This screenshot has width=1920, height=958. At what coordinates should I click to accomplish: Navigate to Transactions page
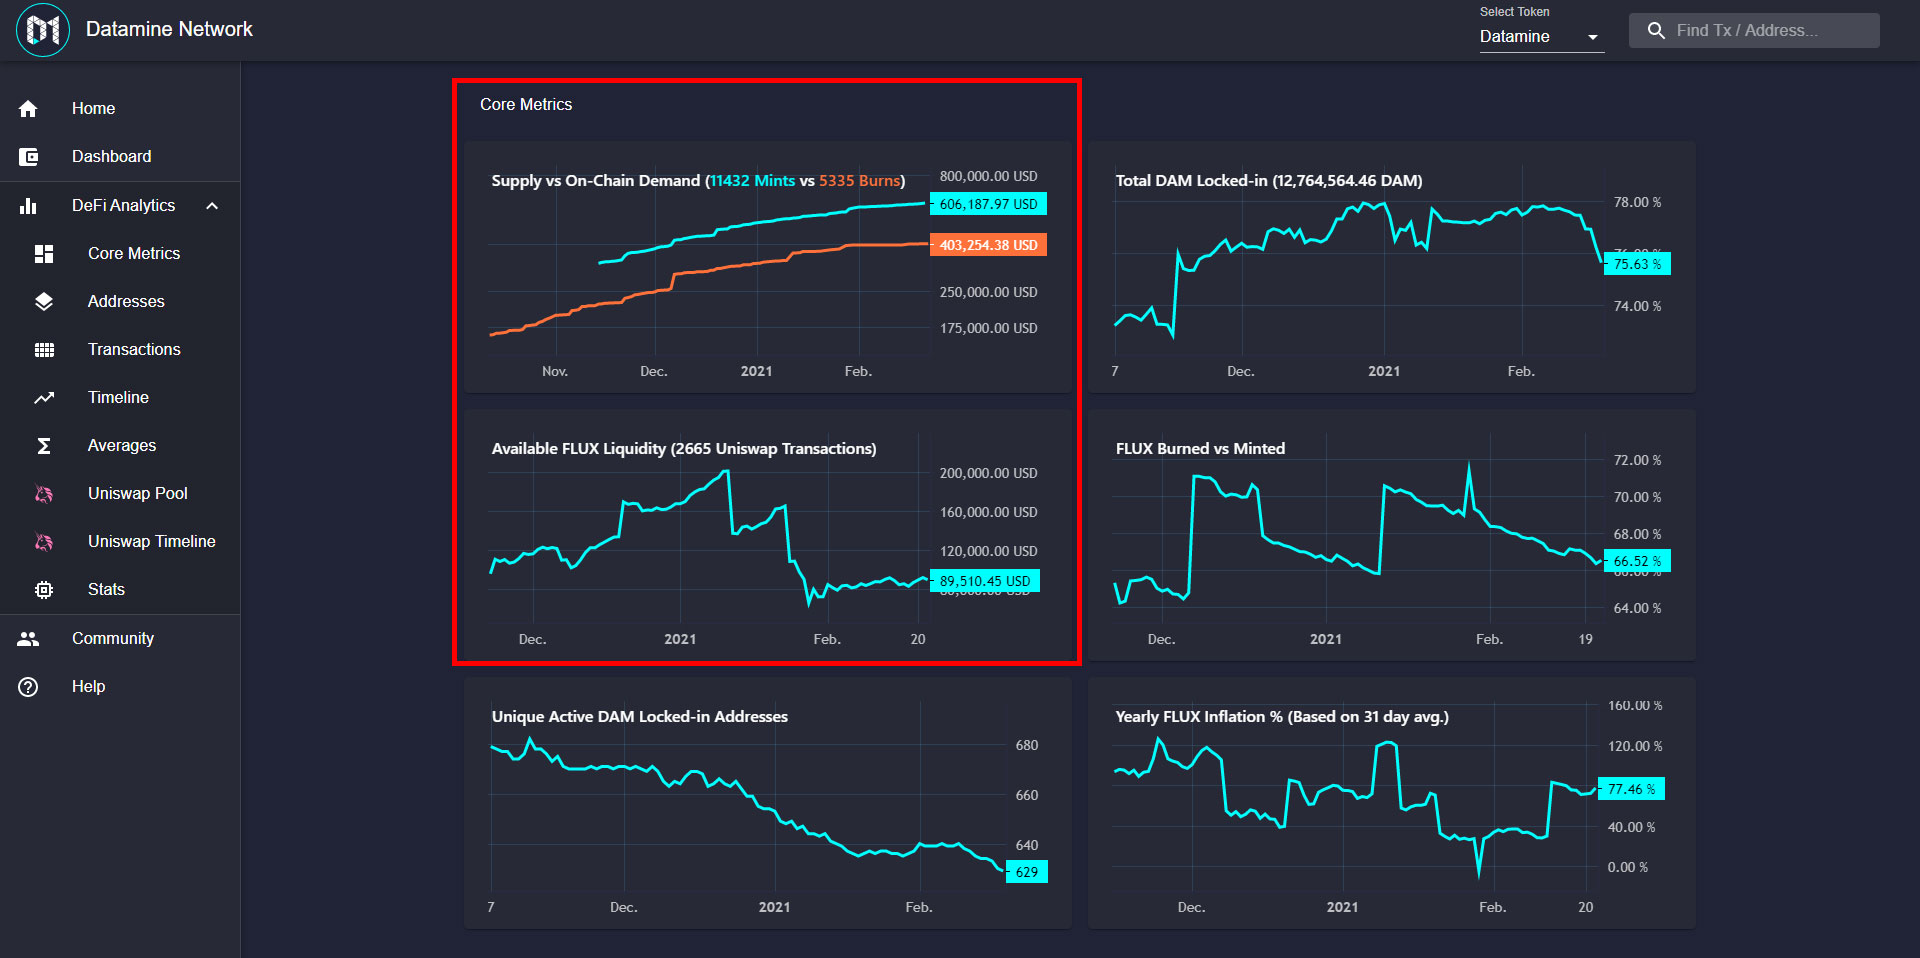pos(120,349)
